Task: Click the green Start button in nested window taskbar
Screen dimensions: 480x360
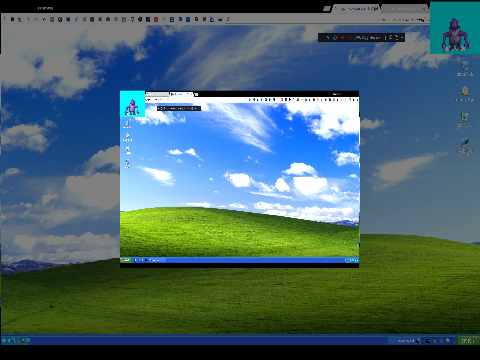Action: pos(126,260)
